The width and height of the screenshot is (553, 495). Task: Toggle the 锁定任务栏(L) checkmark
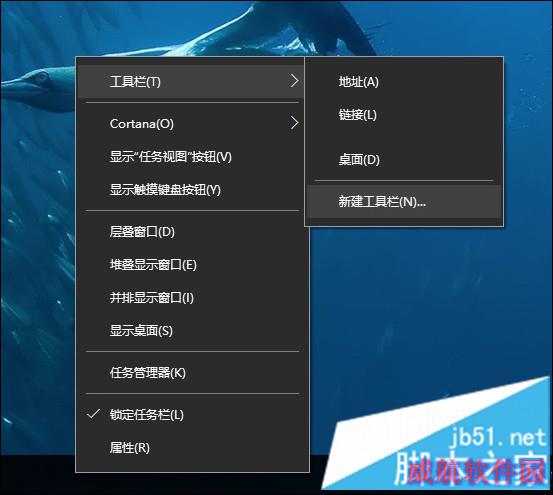pyautogui.click(x=191, y=415)
